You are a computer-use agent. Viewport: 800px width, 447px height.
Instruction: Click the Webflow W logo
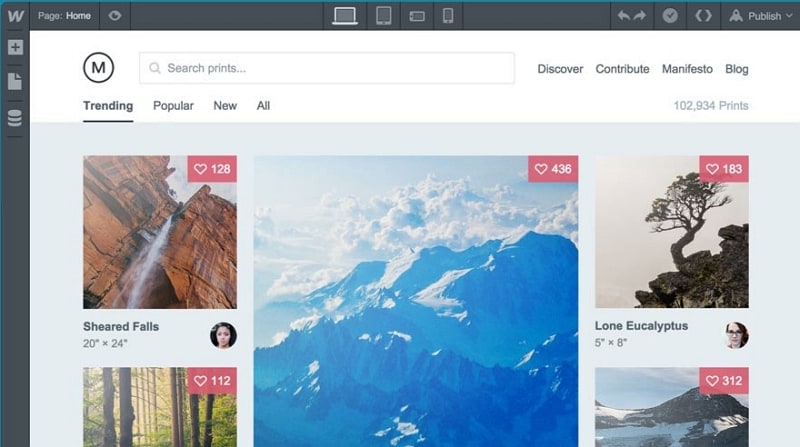pyautogui.click(x=15, y=16)
